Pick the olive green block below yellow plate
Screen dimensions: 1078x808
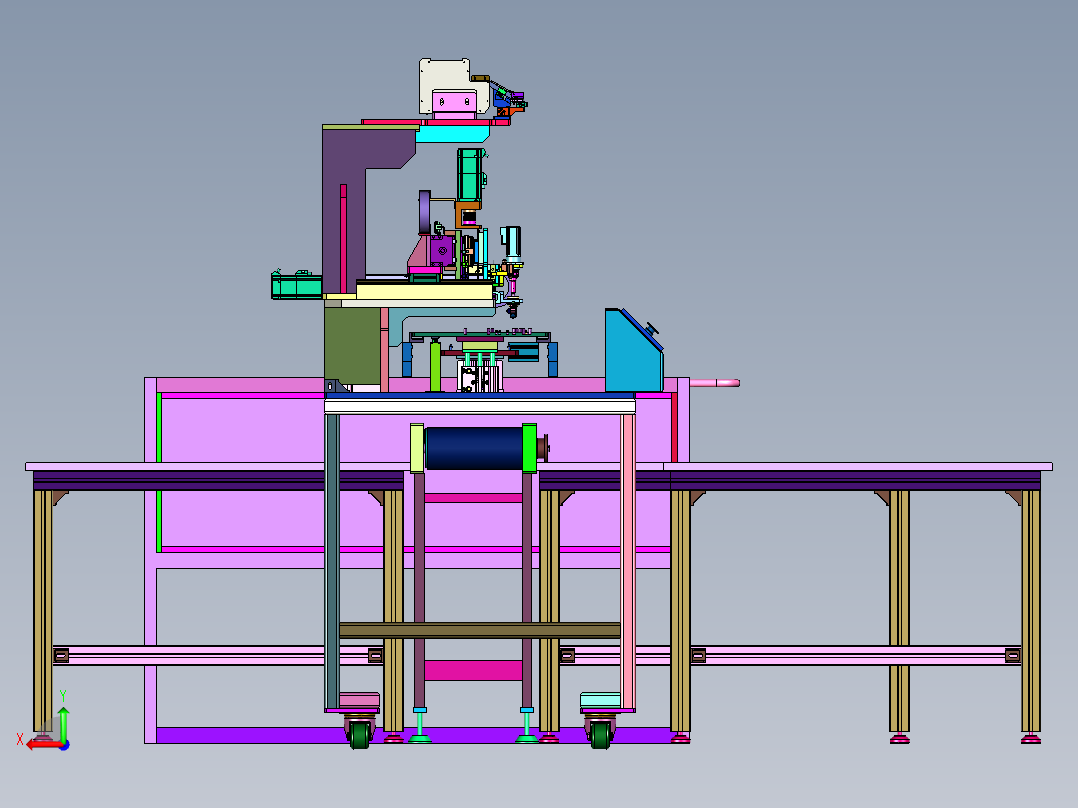[x=352, y=344]
